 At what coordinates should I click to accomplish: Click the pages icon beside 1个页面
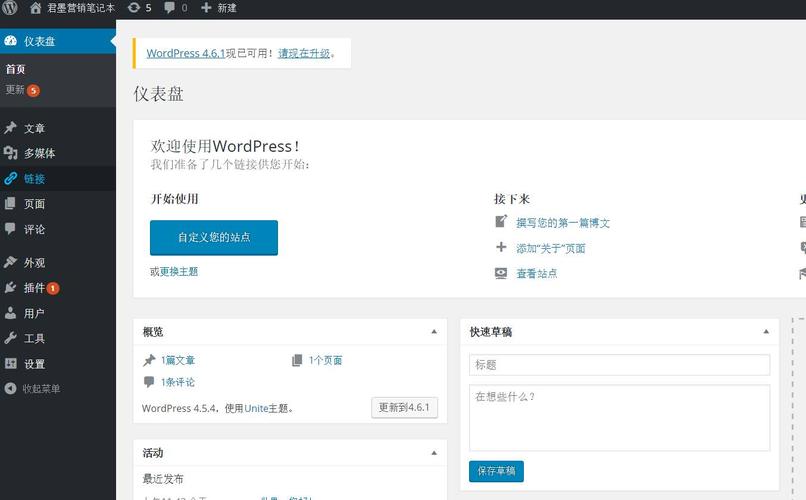[x=297, y=360]
